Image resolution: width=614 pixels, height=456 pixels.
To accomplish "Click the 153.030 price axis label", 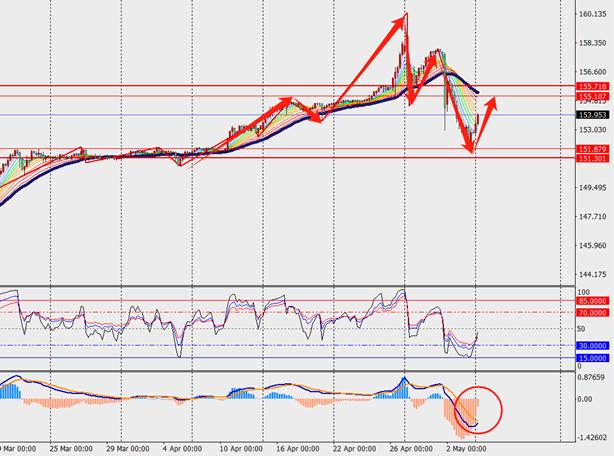I will tap(592, 130).
